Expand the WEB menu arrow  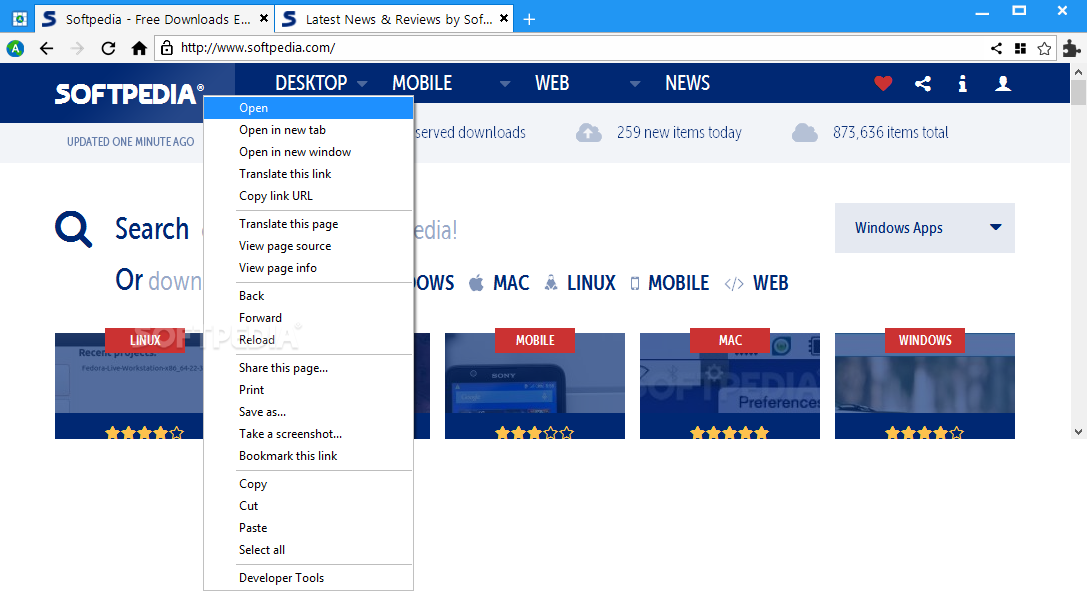[x=634, y=84]
